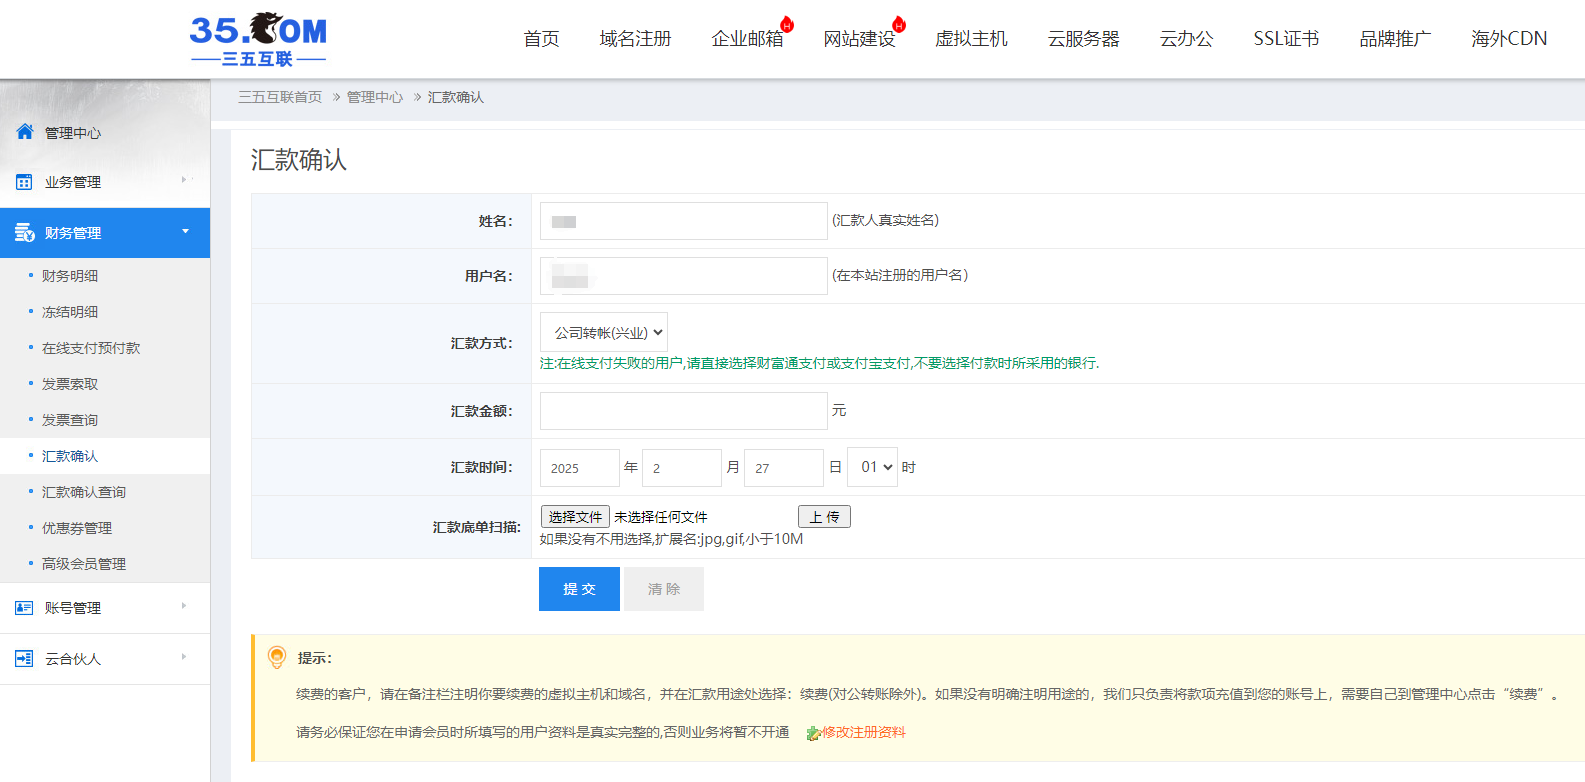Screen dimensions: 1585x782
Task: Click the 财务管理 sidebar icon
Action: (25, 233)
